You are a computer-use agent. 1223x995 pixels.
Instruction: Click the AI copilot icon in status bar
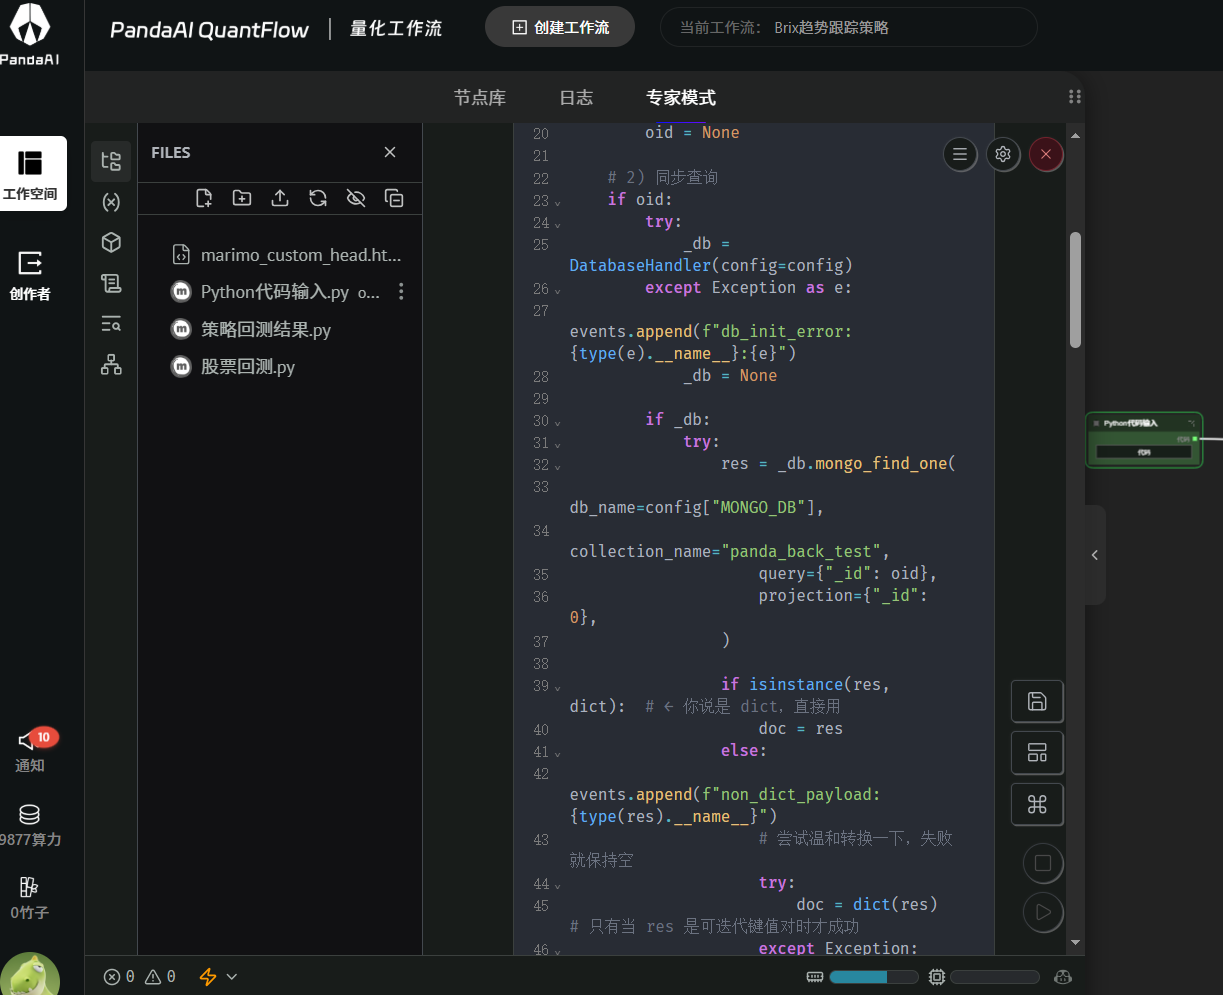click(1063, 977)
